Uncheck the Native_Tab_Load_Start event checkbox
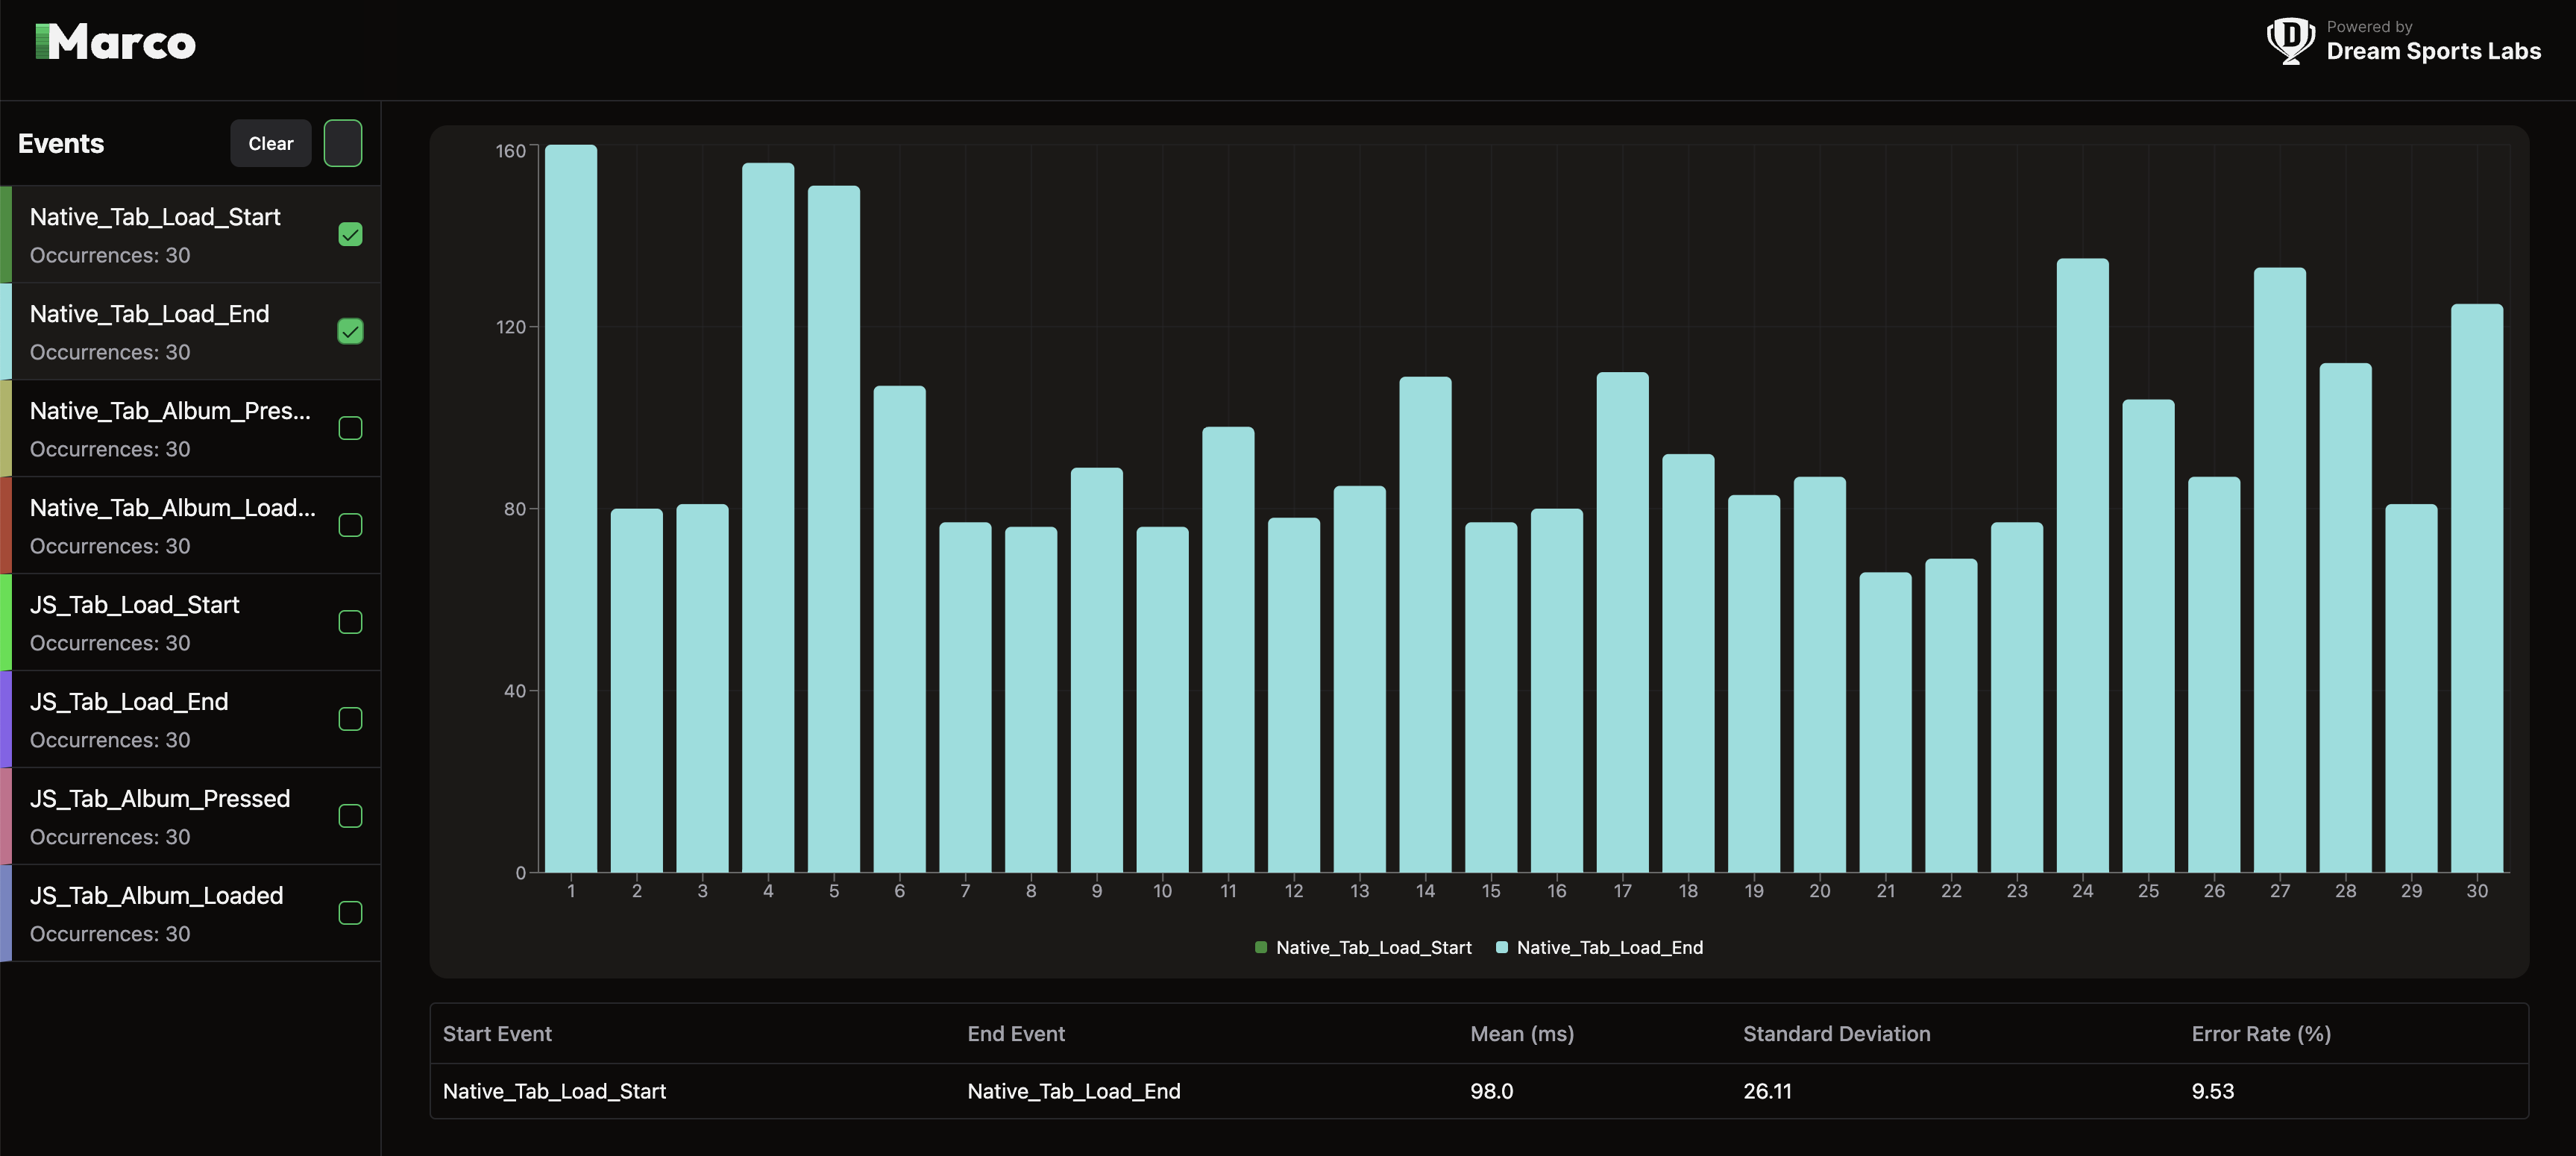This screenshot has height=1156, width=2576. 350,234
